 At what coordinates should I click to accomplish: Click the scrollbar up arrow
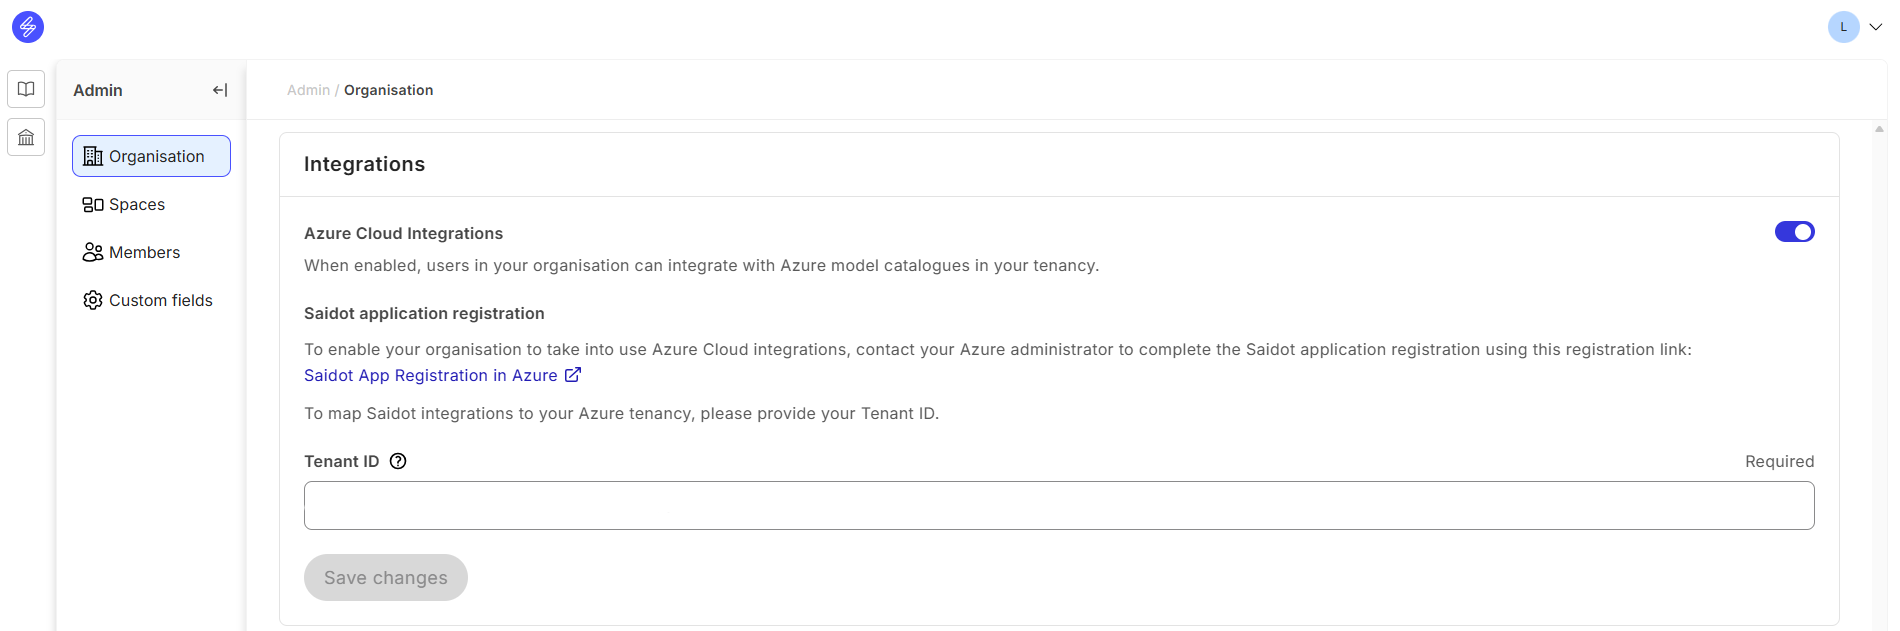tap(1880, 129)
